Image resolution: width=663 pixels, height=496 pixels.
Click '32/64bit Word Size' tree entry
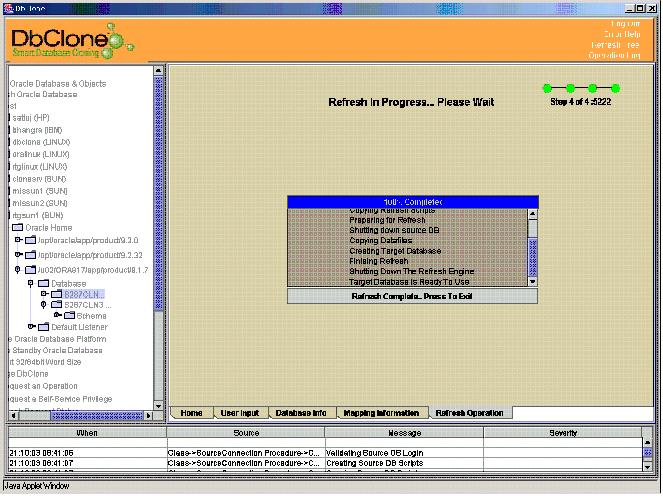pyautogui.click(x=48, y=362)
